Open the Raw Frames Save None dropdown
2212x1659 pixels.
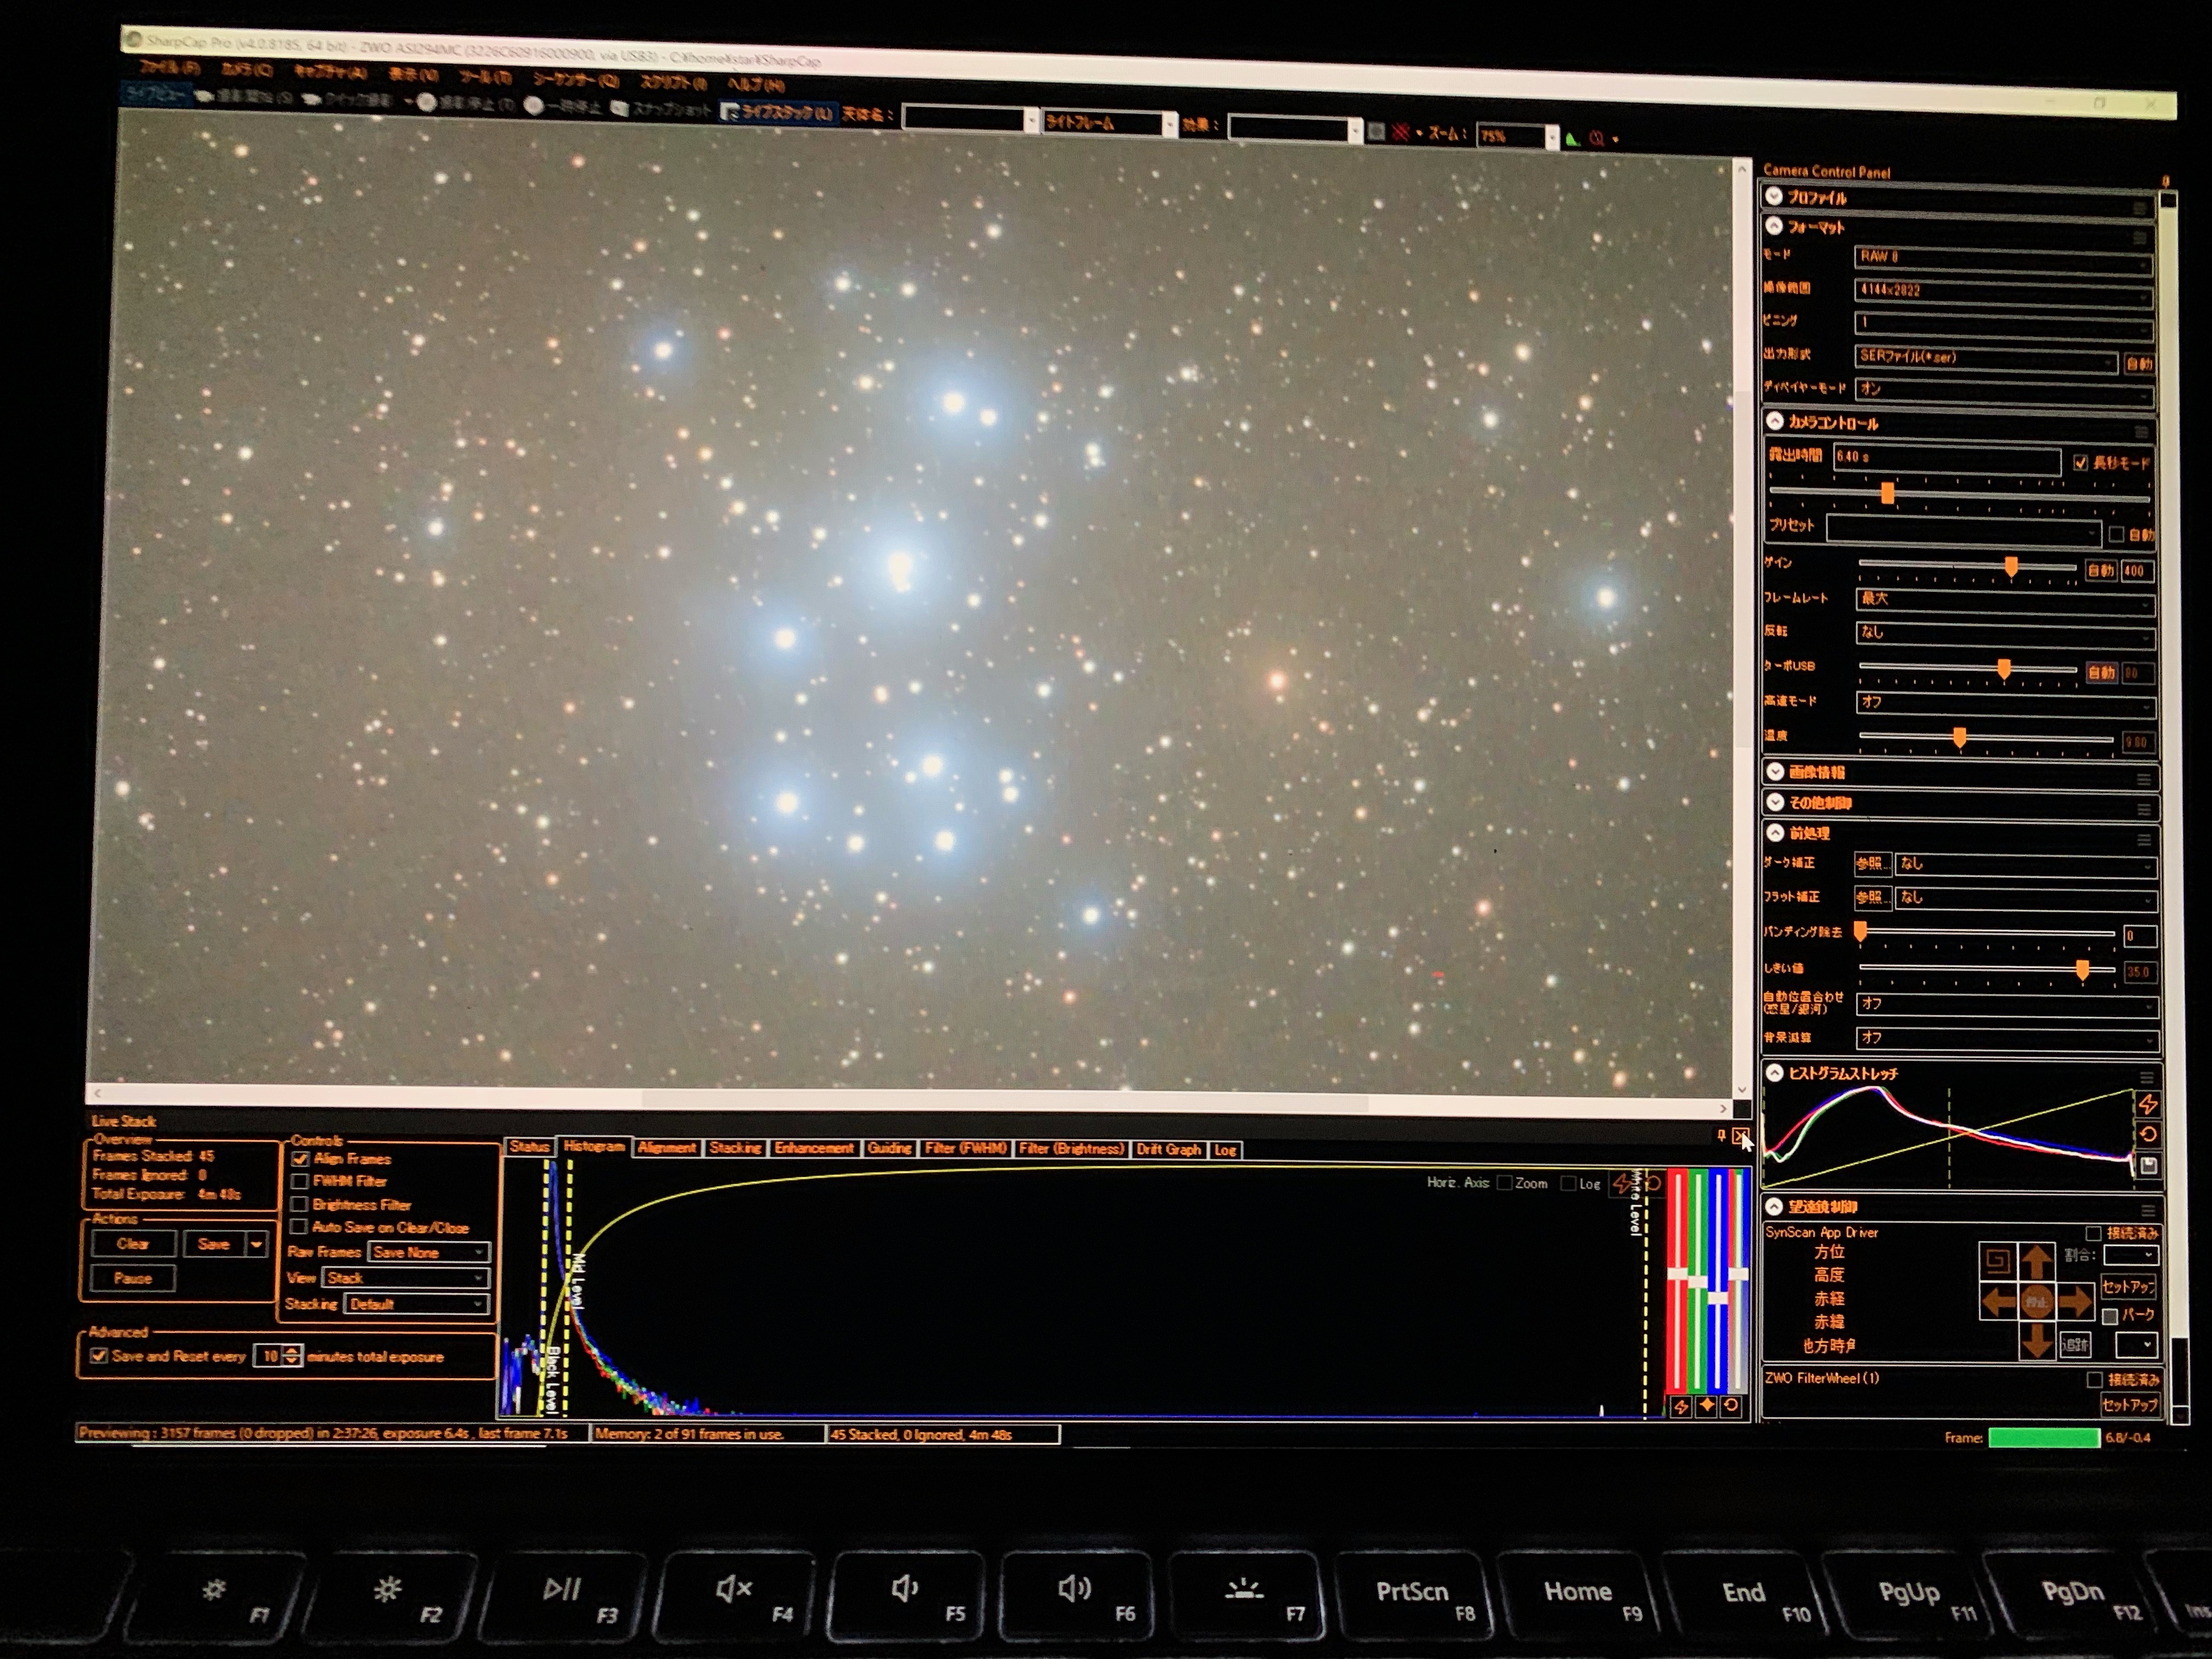coord(428,1252)
